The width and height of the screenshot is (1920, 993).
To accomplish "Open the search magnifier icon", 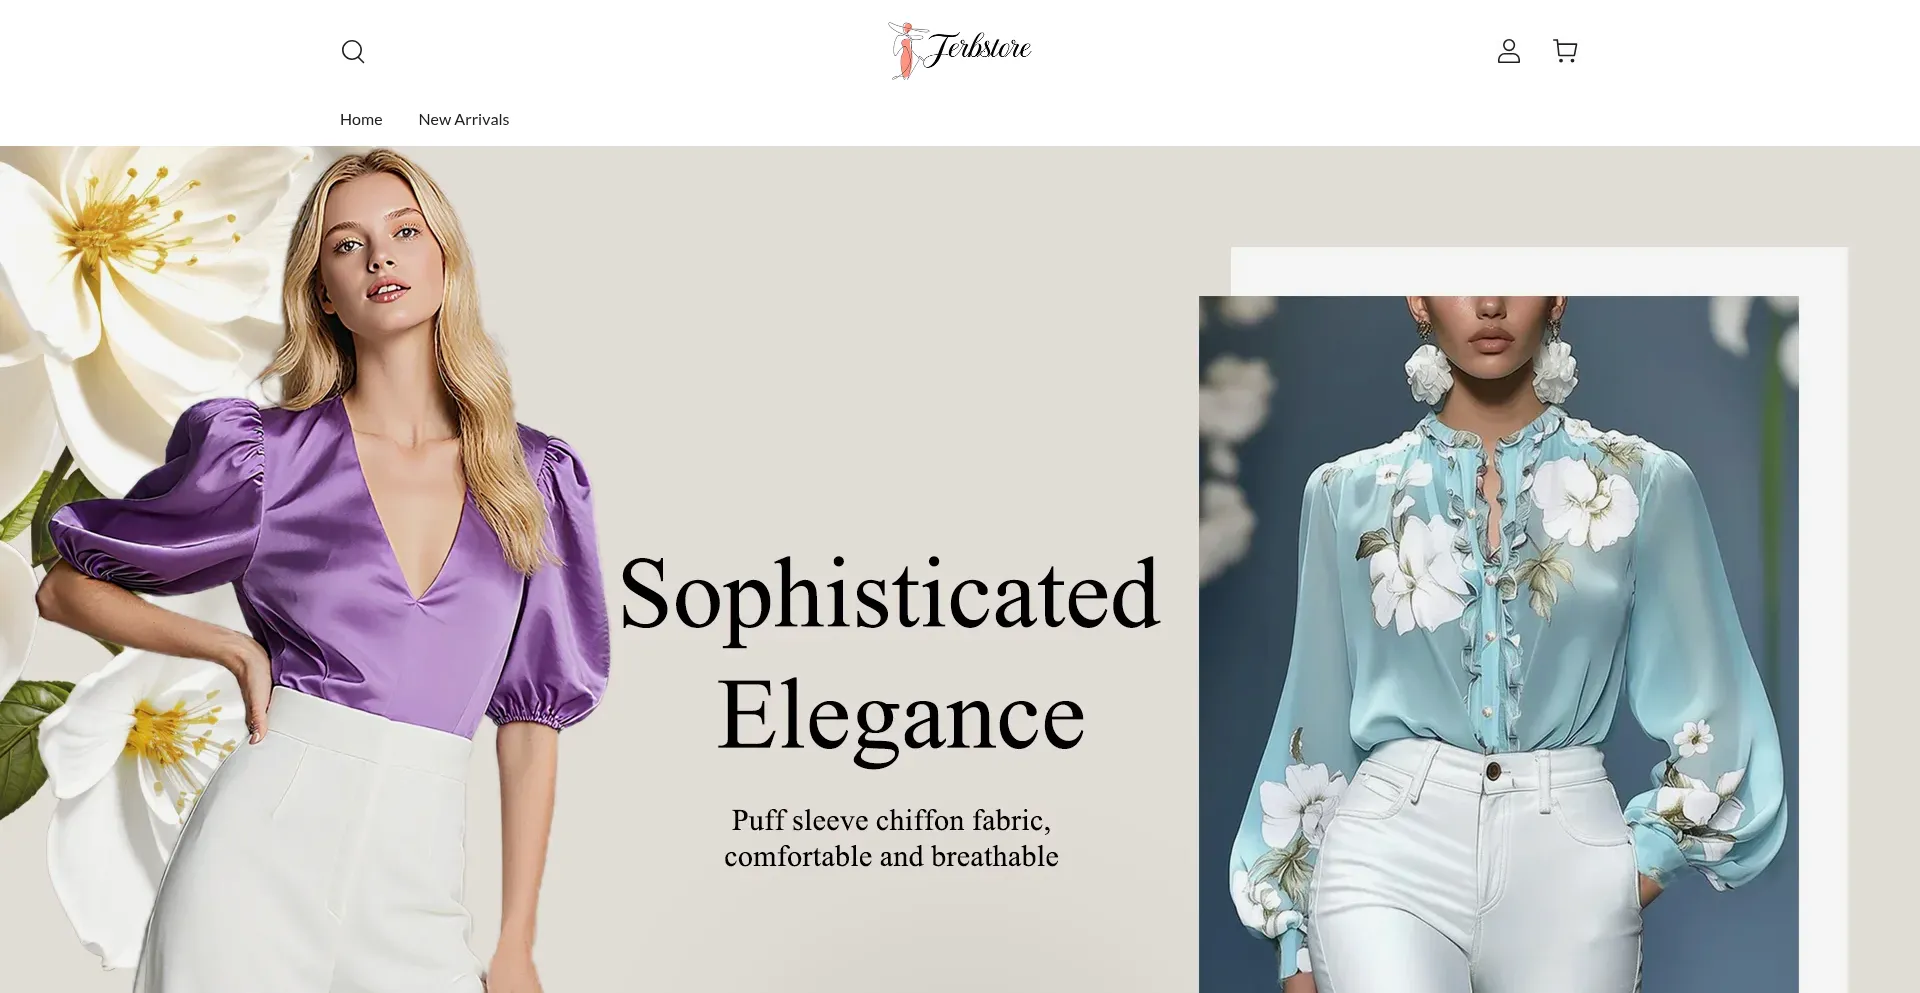I will [x=353, y=51].
